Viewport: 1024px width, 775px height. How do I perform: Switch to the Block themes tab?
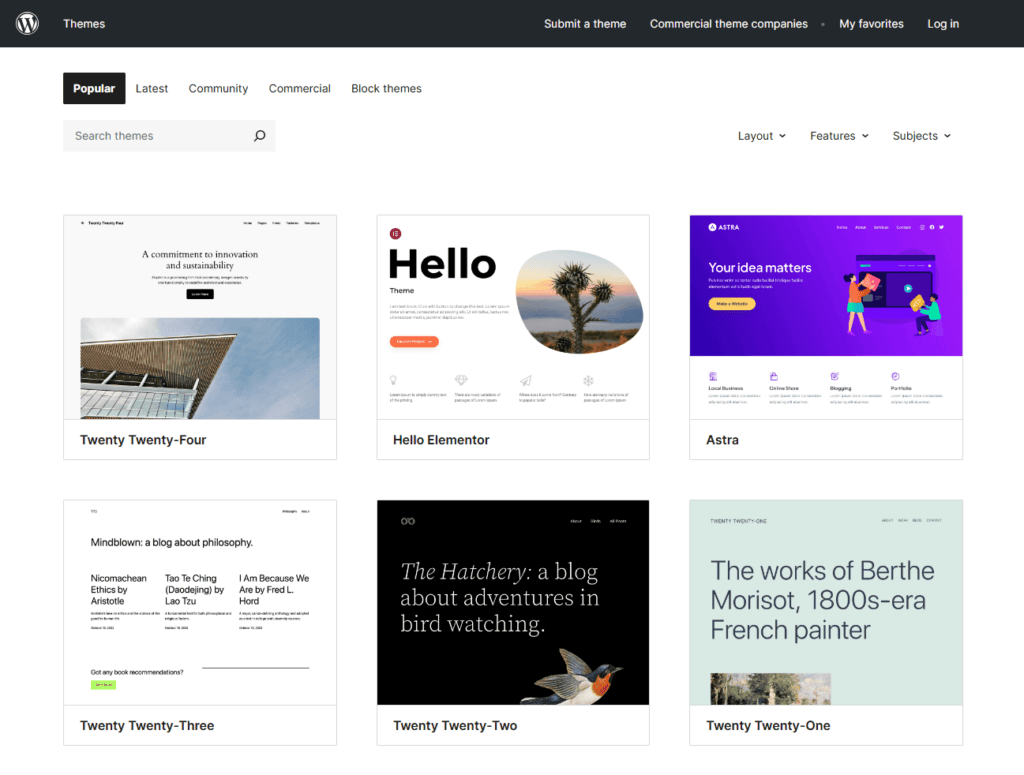pyautogui.click(x=387, y=88)
